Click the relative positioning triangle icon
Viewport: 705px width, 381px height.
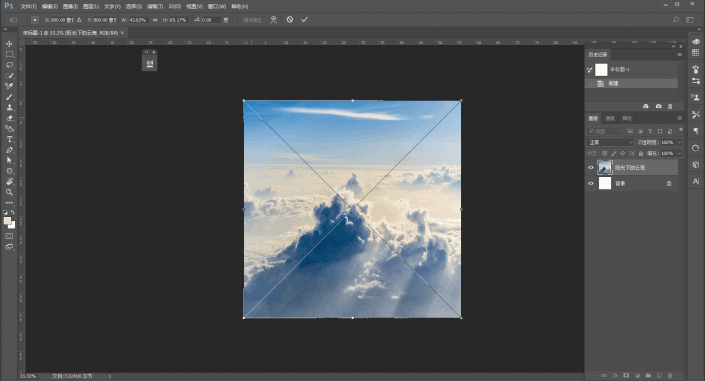click(79, 20)
